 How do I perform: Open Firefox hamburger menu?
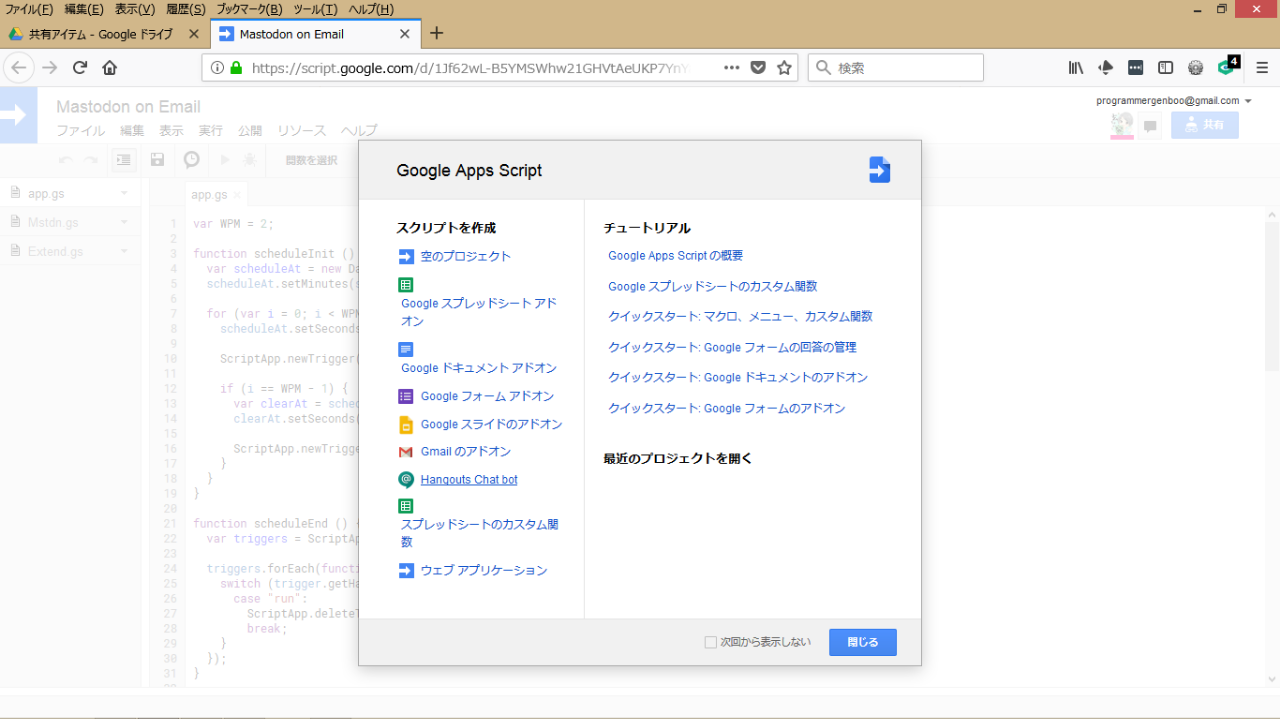click(x=1261, y=68)
